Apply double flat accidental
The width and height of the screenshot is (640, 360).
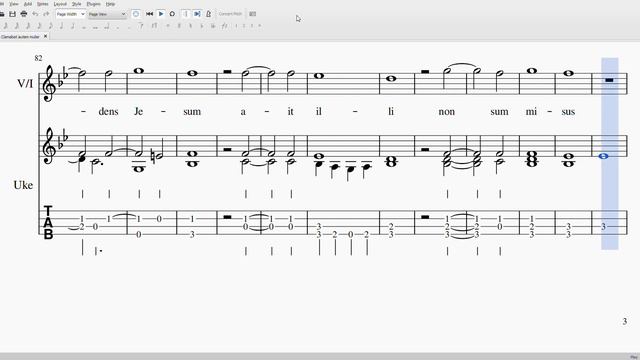213,26
